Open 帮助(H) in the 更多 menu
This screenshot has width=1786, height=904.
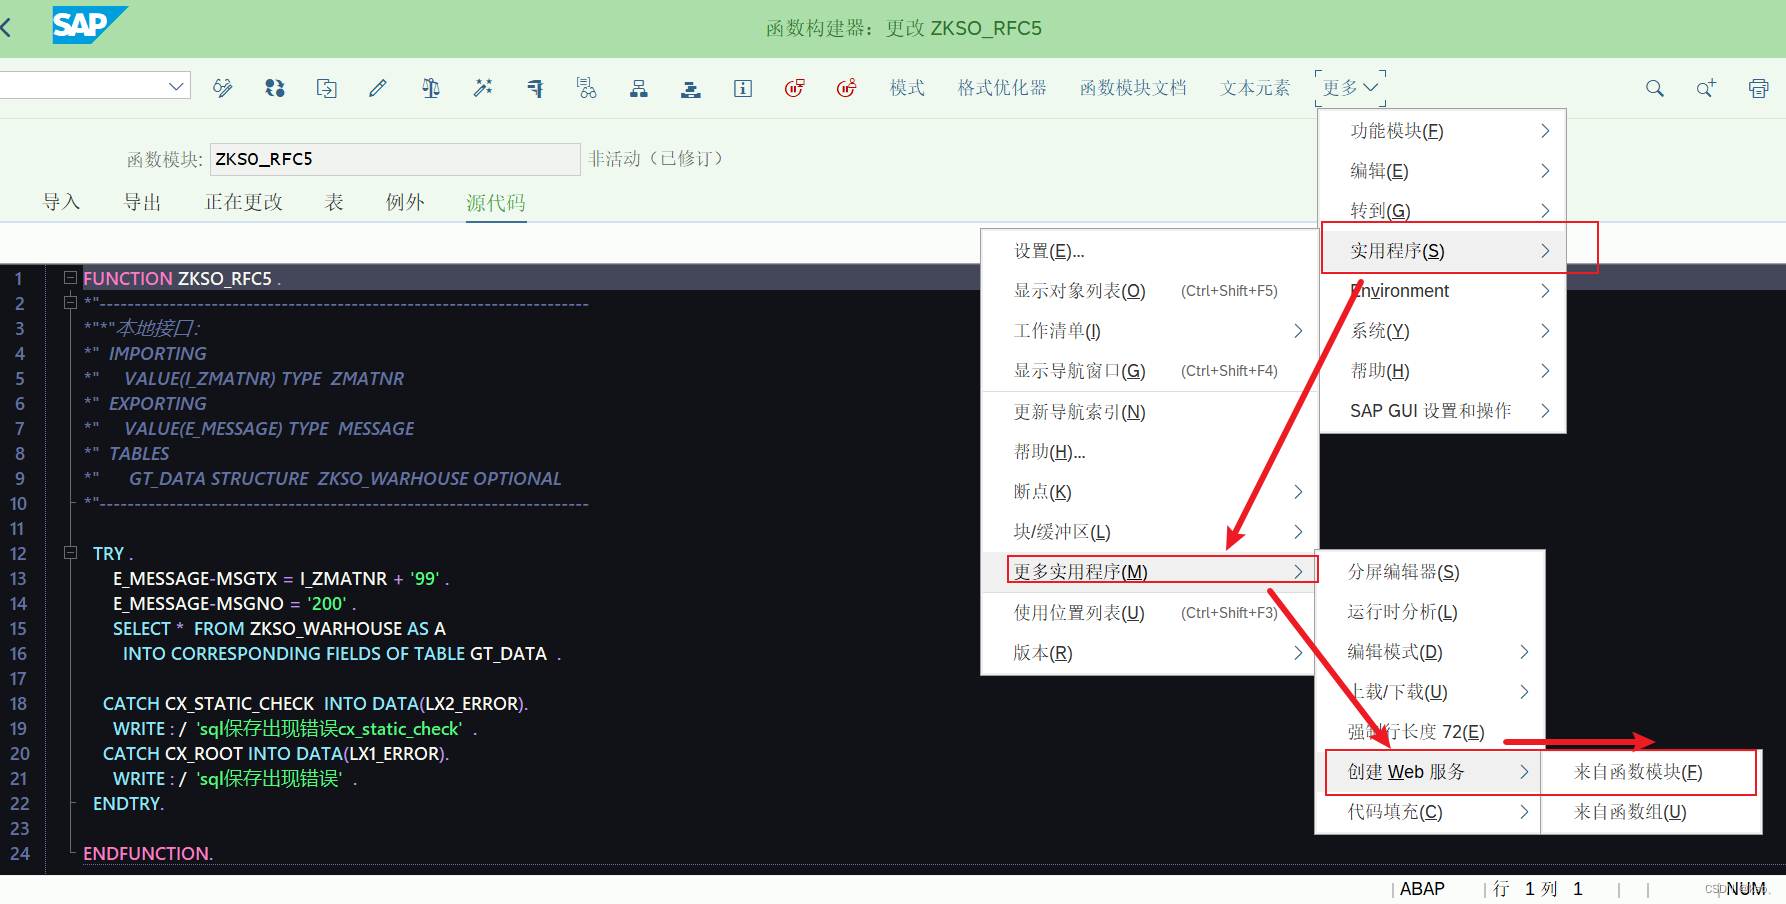pos(1442,371)
